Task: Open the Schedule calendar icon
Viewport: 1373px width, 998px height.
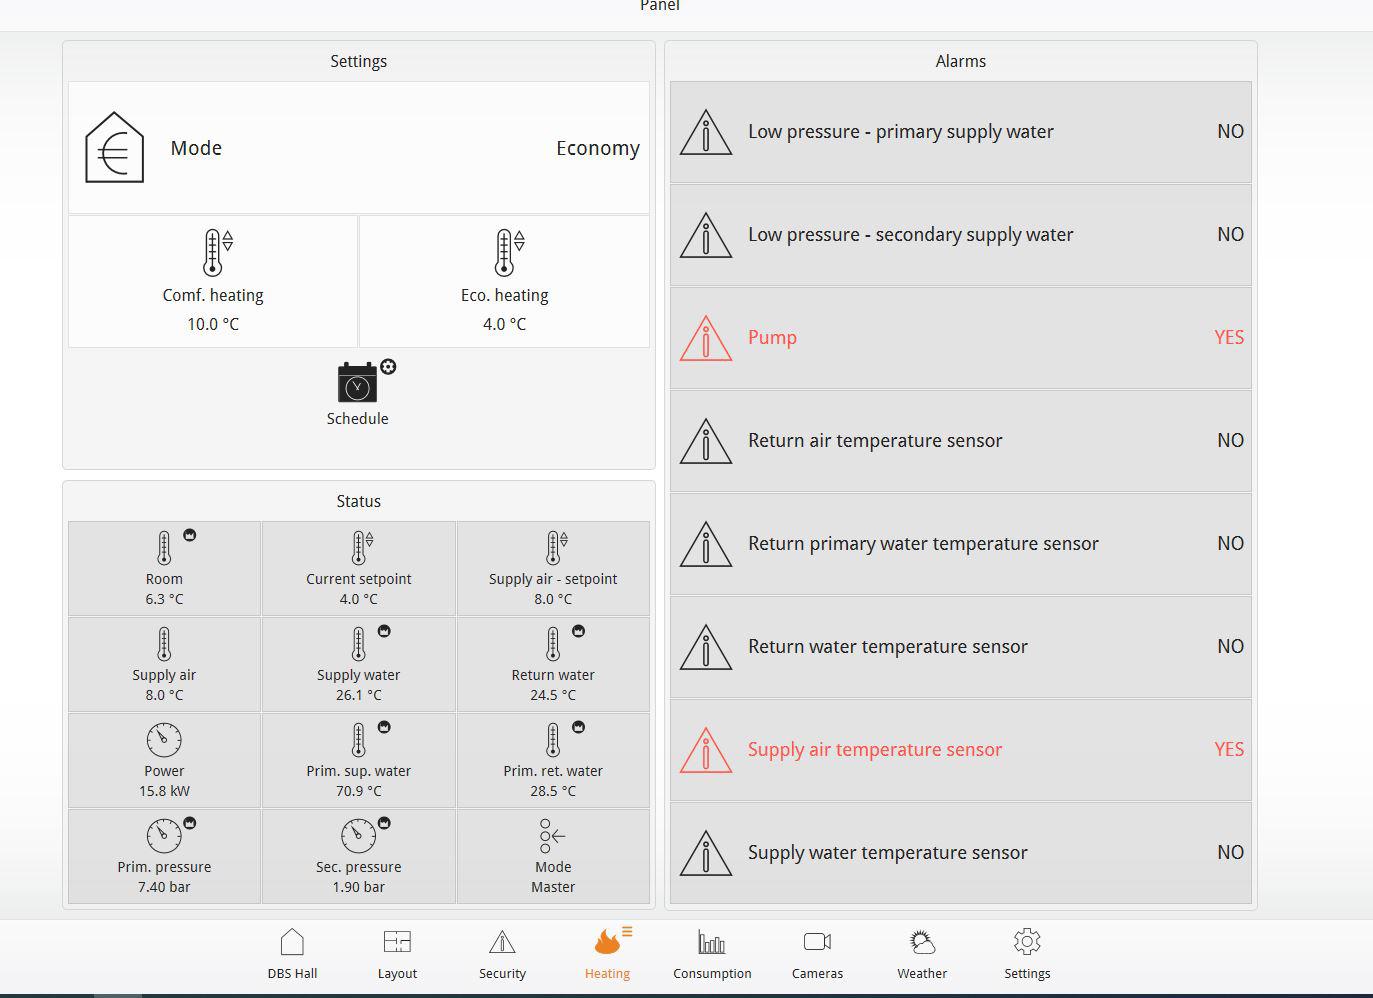Action: (358, 384)
